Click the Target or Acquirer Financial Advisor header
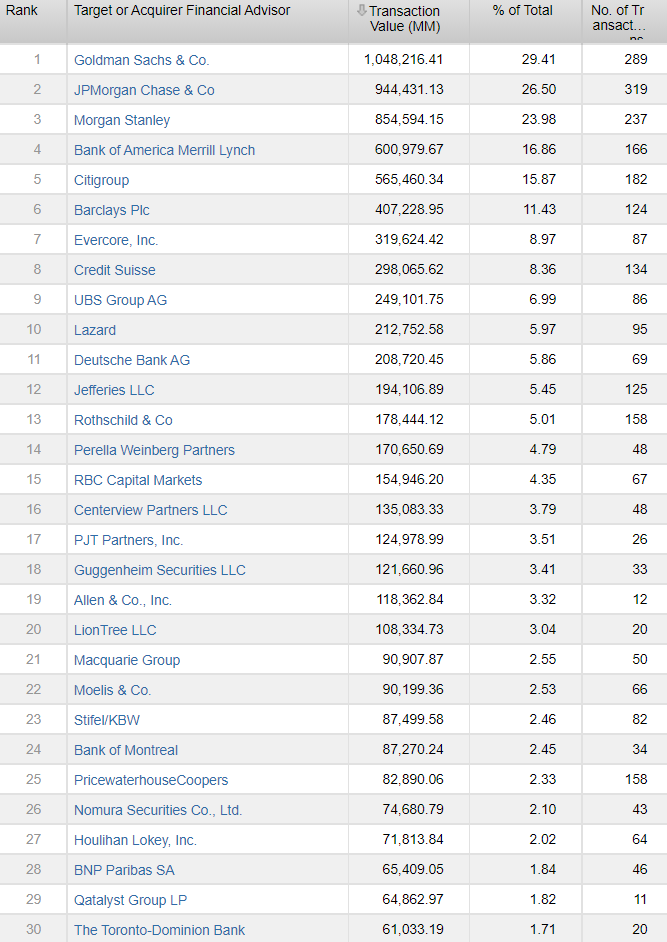667x942 pixels. click(x=182, y=10)
